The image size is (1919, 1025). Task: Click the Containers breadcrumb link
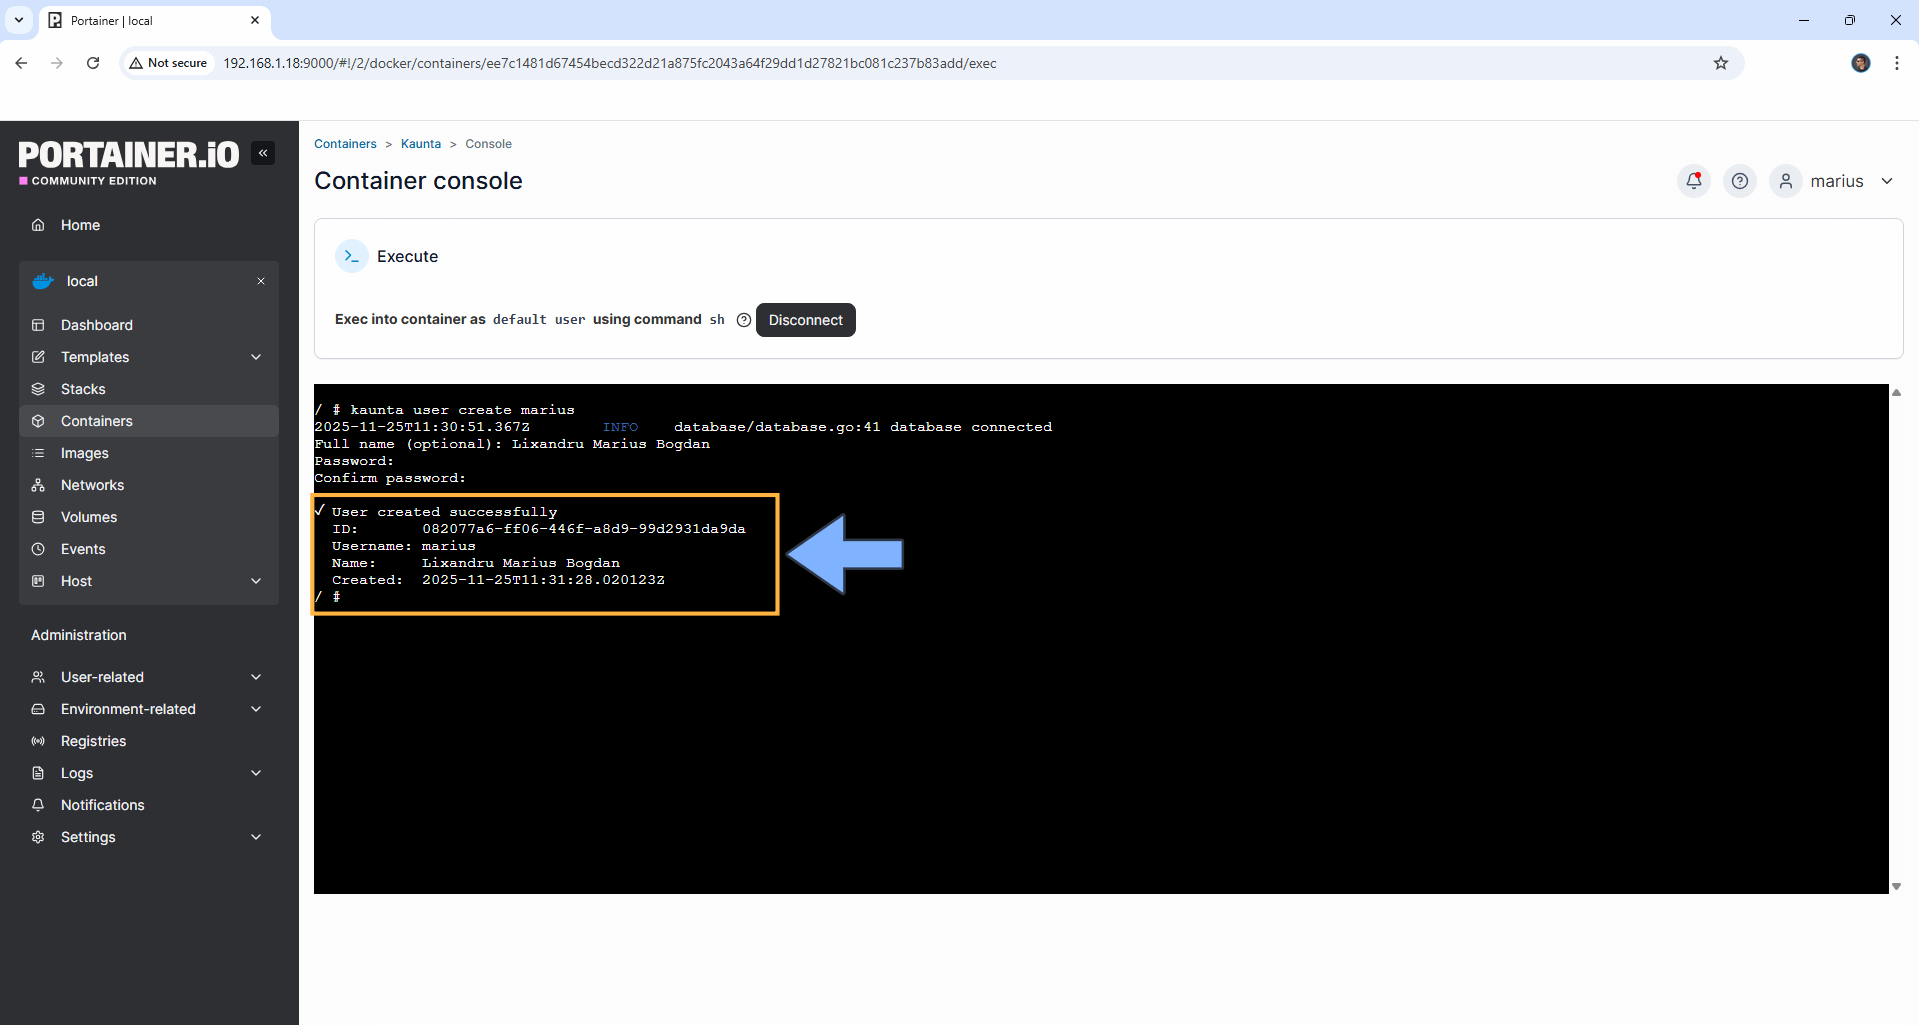[345, 144]
